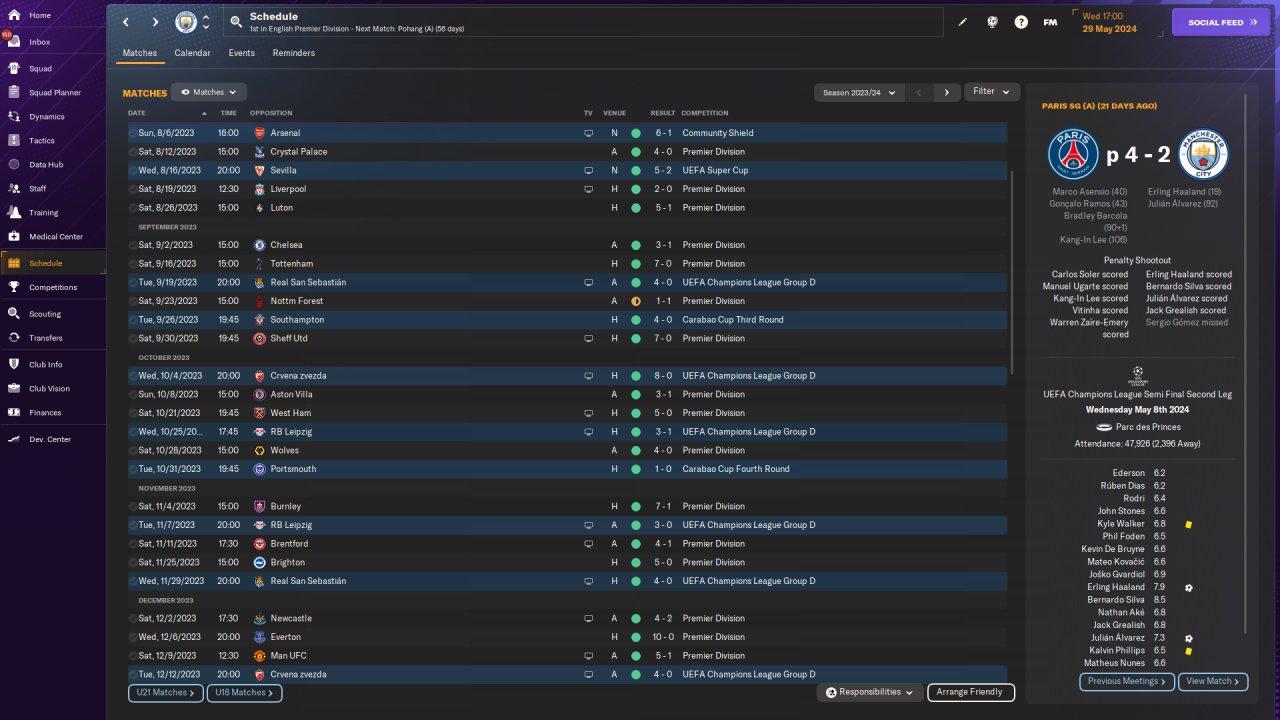Sort by the Competition column header
1280x720 pixels.
705,113
